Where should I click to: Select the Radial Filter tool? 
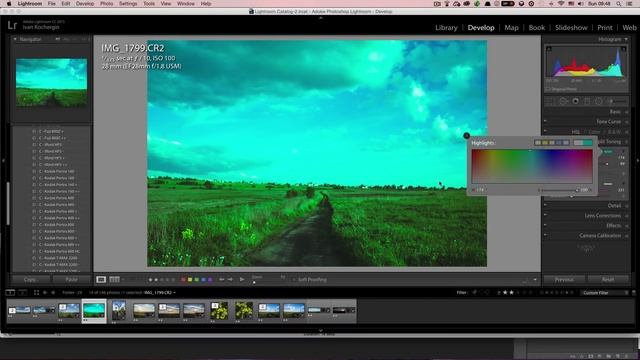click(598, 101)
